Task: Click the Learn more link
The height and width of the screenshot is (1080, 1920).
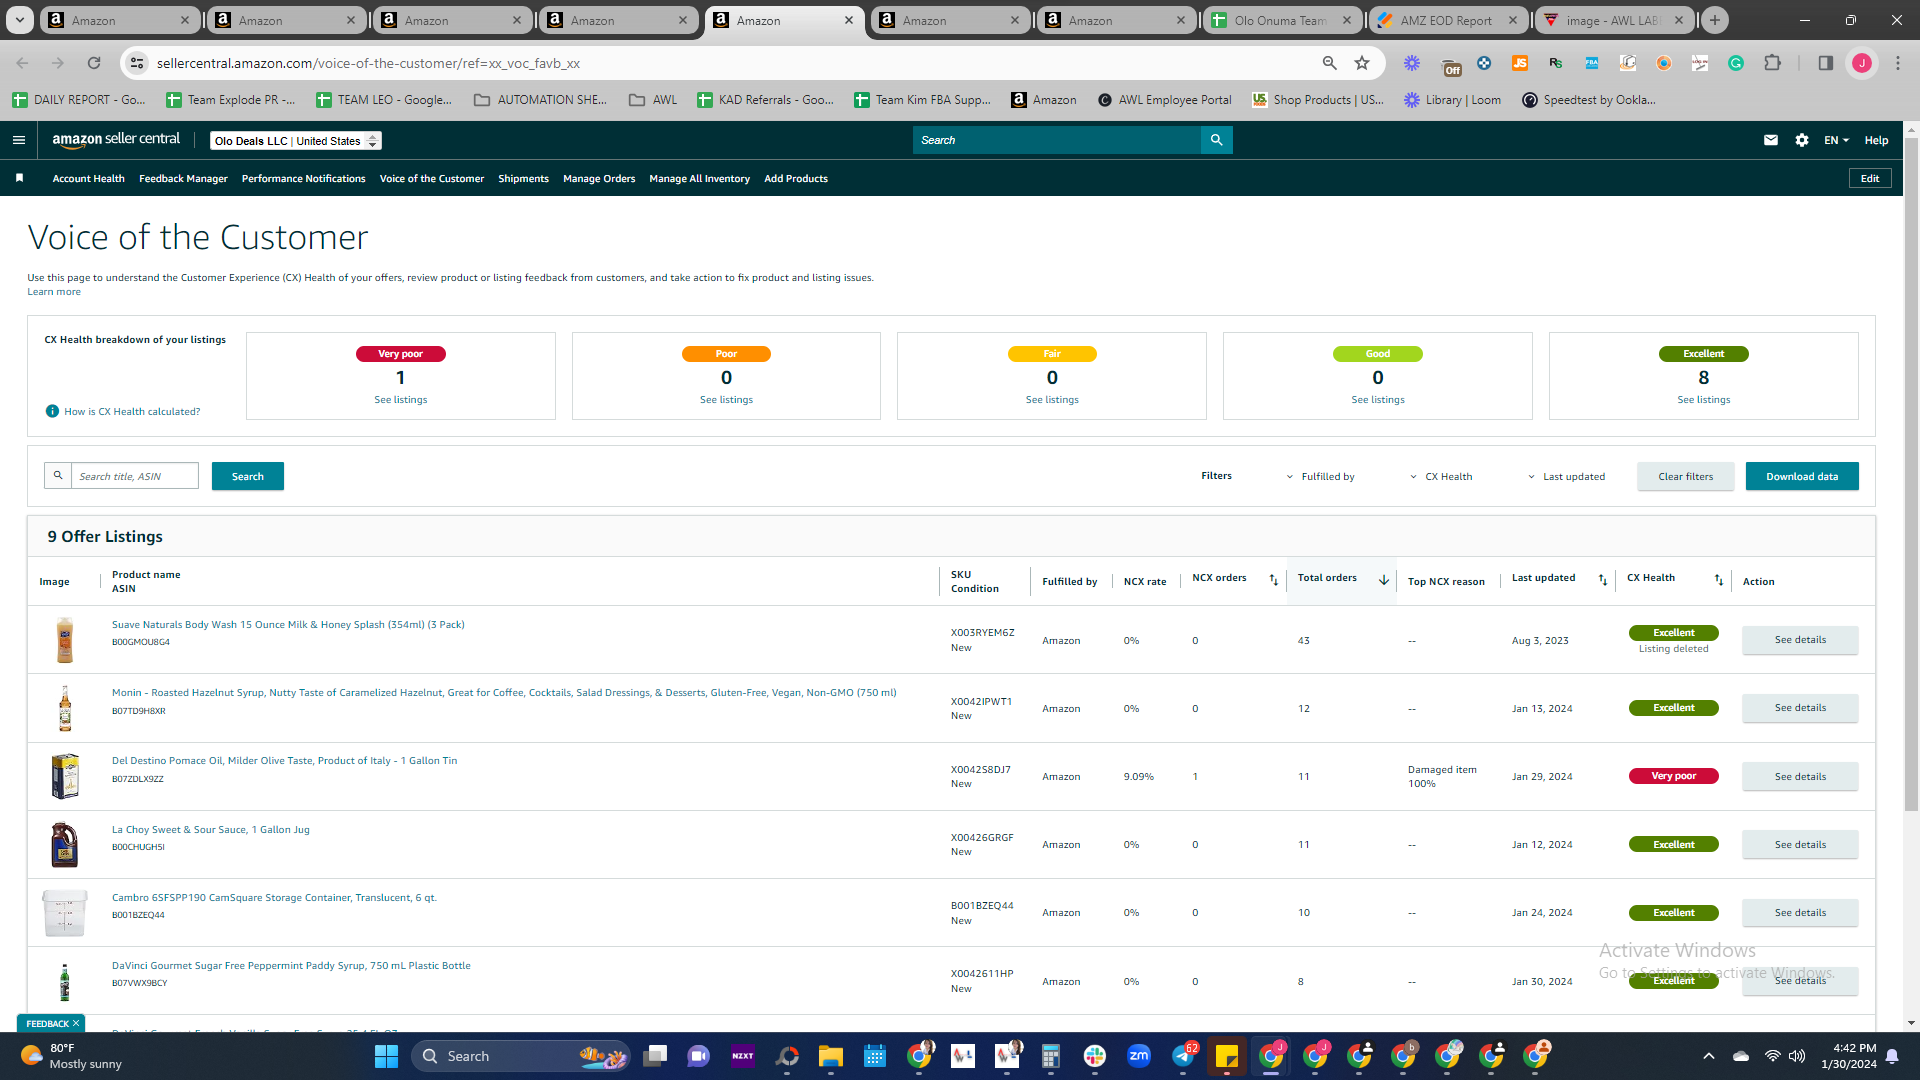Action: click(54, 292)
